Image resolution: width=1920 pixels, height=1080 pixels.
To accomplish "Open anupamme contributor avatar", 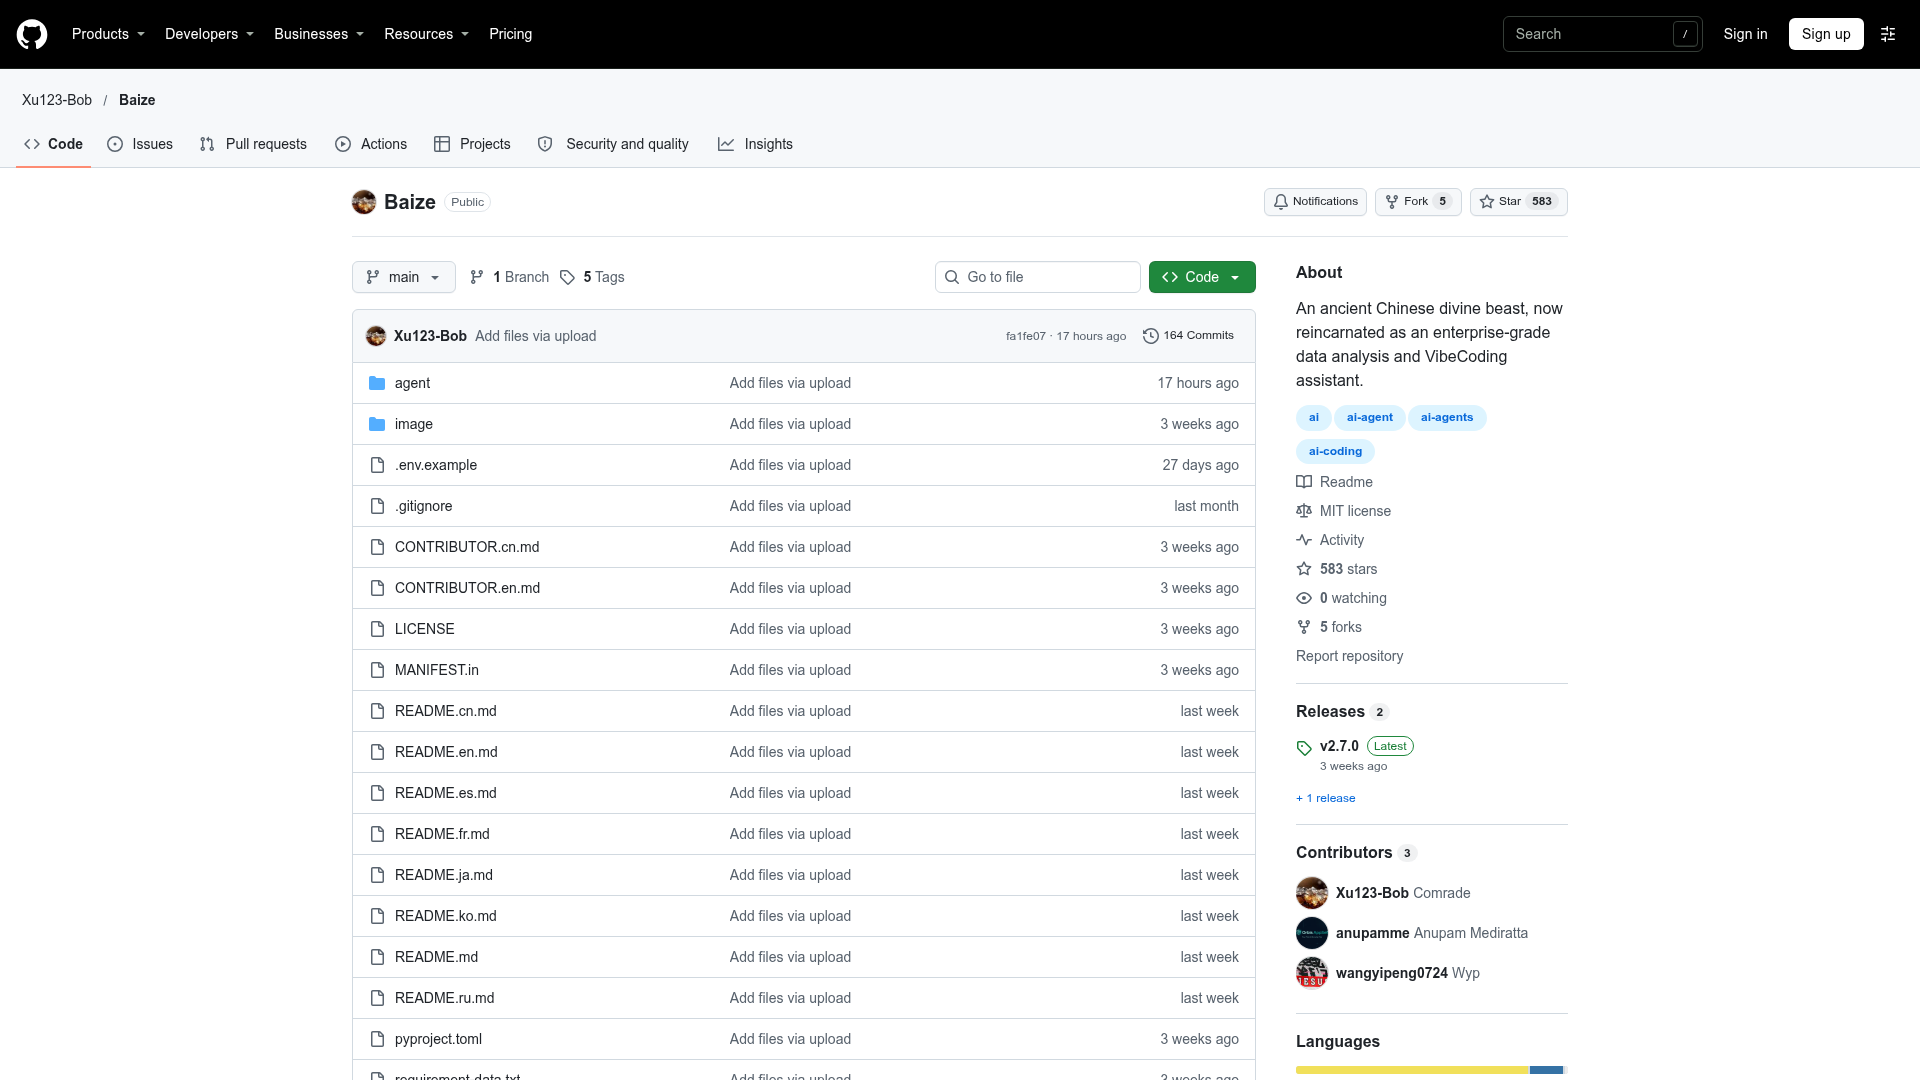I will point(1312,933).
